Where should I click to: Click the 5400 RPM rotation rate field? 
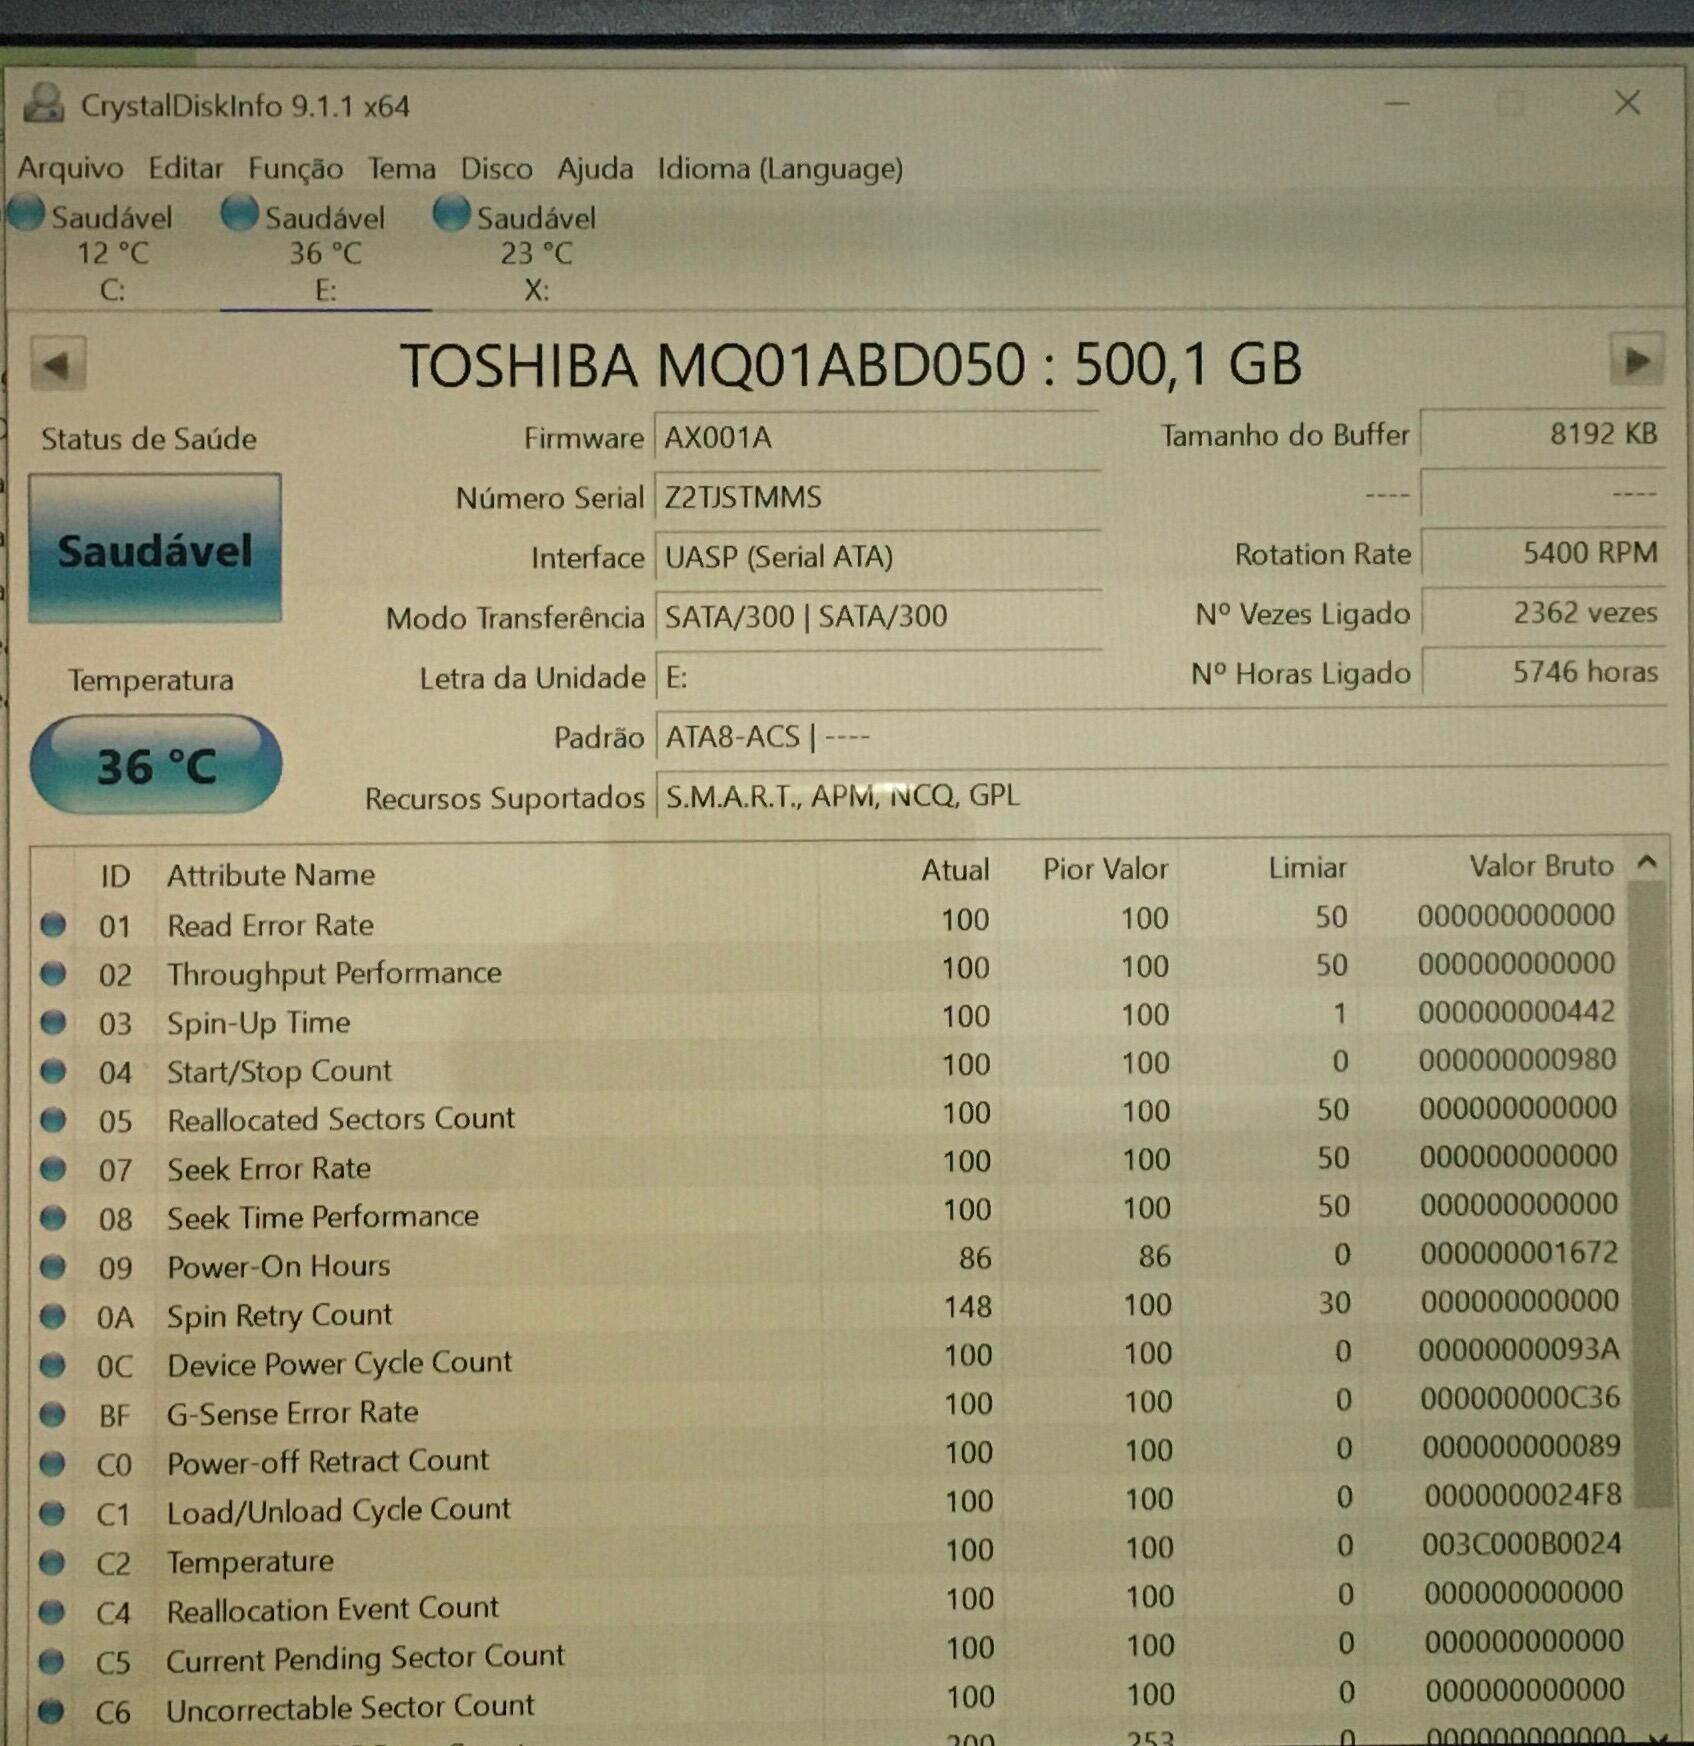pos(1543,553)
